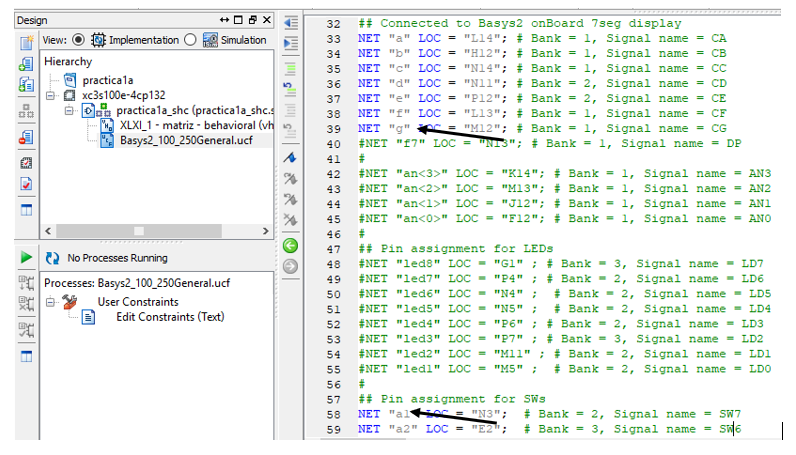Click the panel layout icon in Design toolbar

26,209
